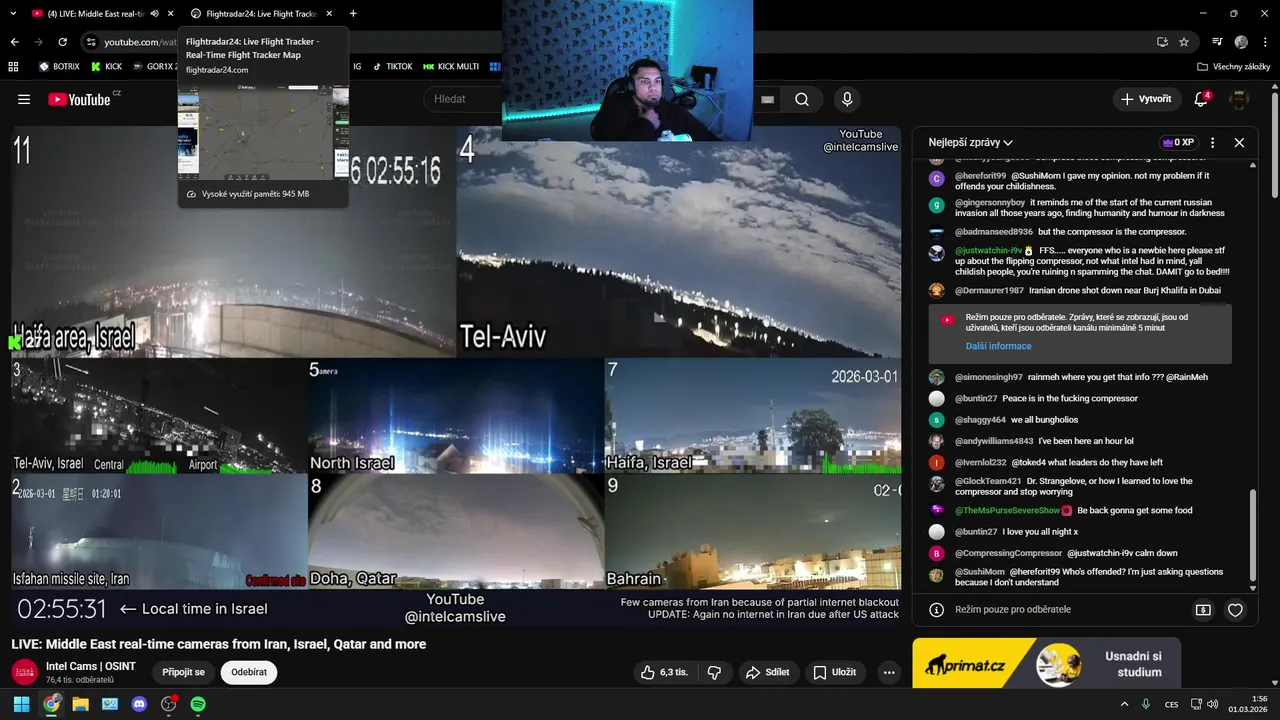Install app icon in address bar
The image size is (1280, 720).
[x=1162, y=42]
